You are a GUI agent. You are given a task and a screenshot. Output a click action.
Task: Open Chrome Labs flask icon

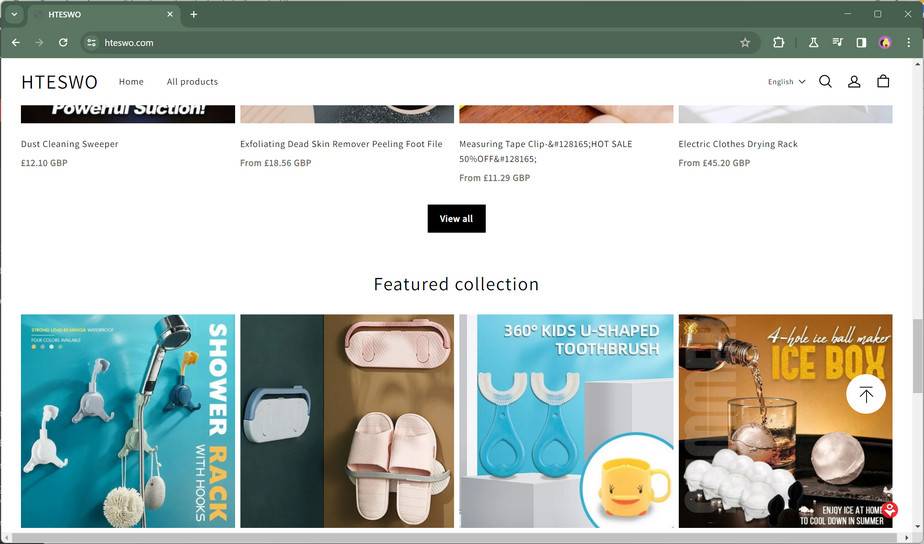pyautogui.click(x=813, y=43)
